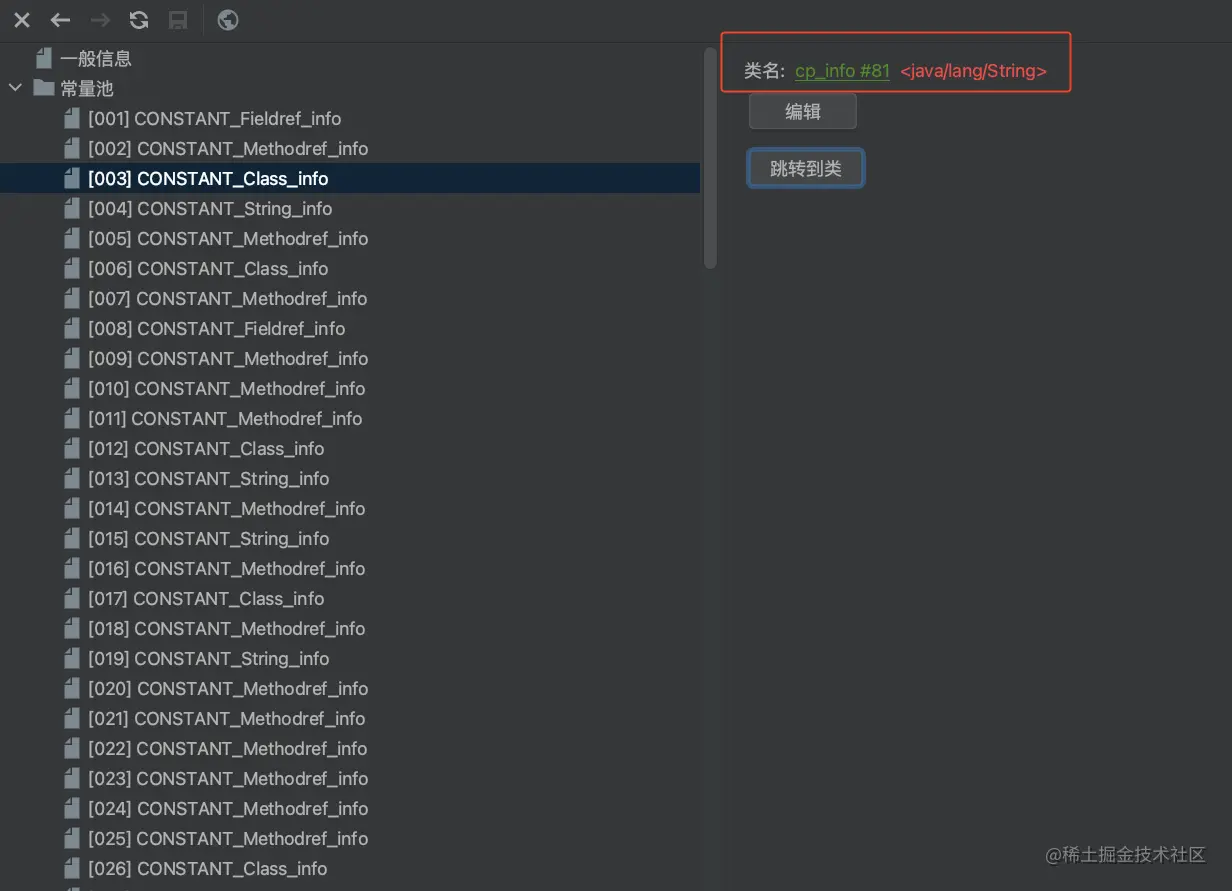Select [004] CONSTANT_String_info
Screen dimensions: 1232x891
[350, 208]
